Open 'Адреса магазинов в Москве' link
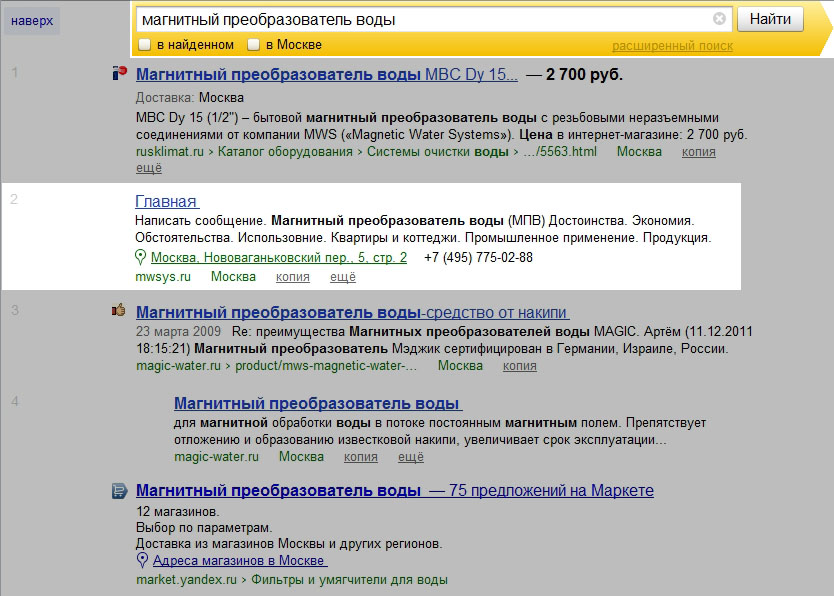 pyautogui.click(x=240, y=560)
